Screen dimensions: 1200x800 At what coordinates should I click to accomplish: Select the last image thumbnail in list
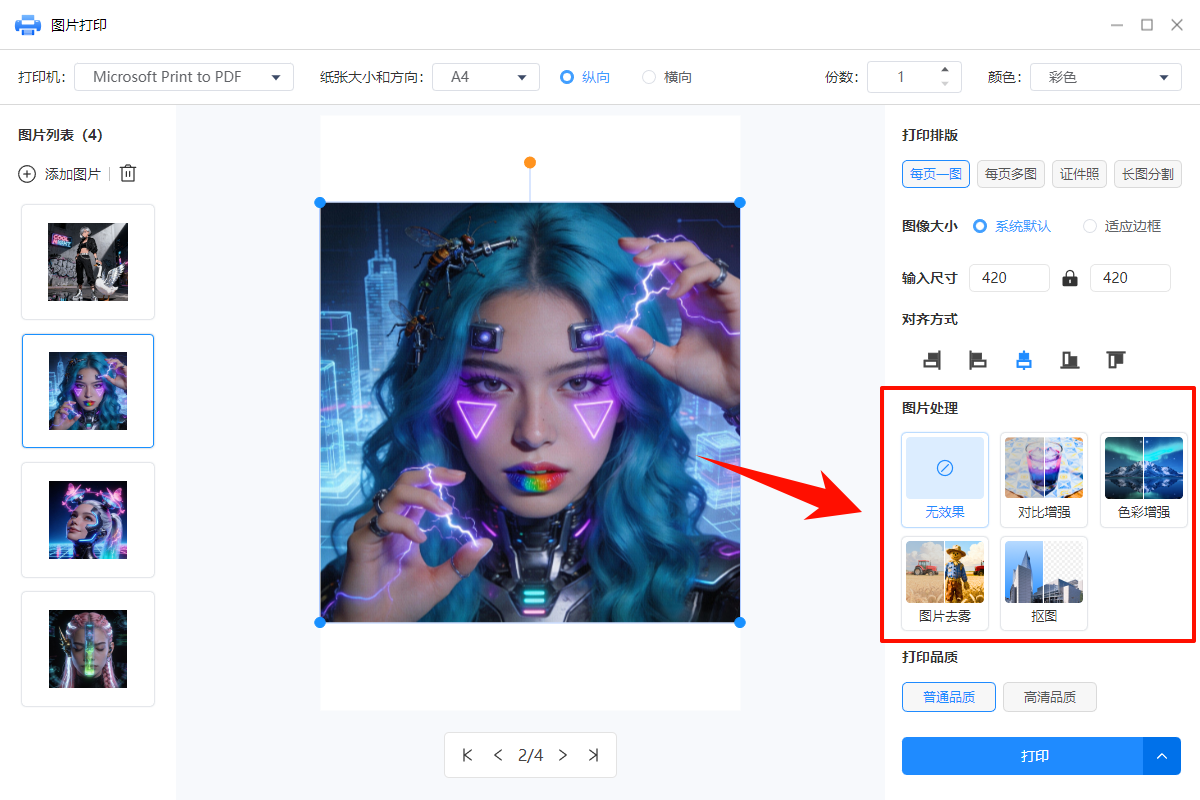pyautogui.click(x=88, y=649)
